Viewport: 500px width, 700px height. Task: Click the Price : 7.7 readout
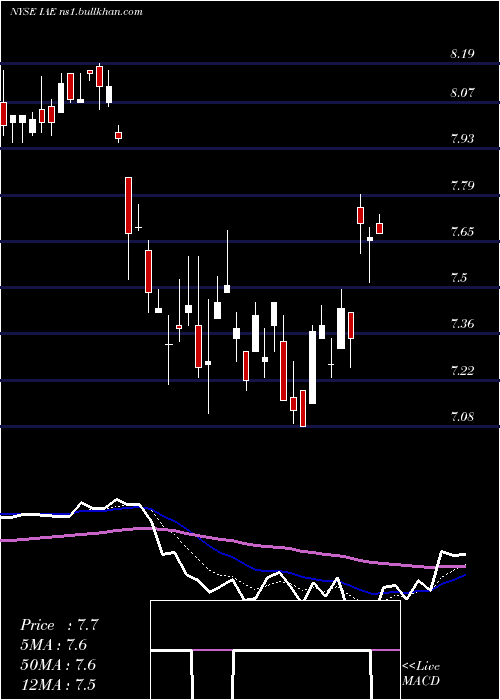click(x=58, y=625)
